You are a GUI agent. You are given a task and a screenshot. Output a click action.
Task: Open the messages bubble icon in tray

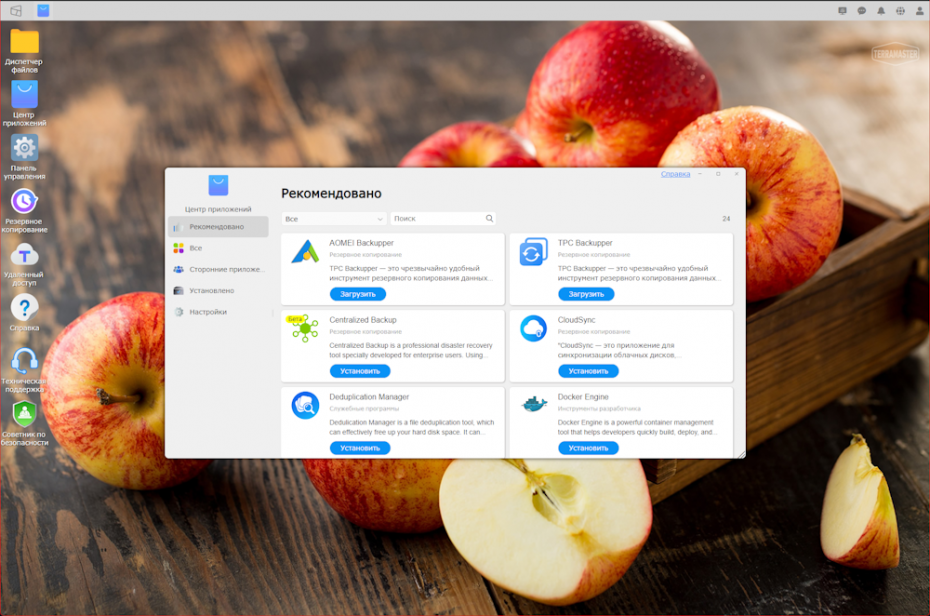pyautogui.click(x=862, y=11)
